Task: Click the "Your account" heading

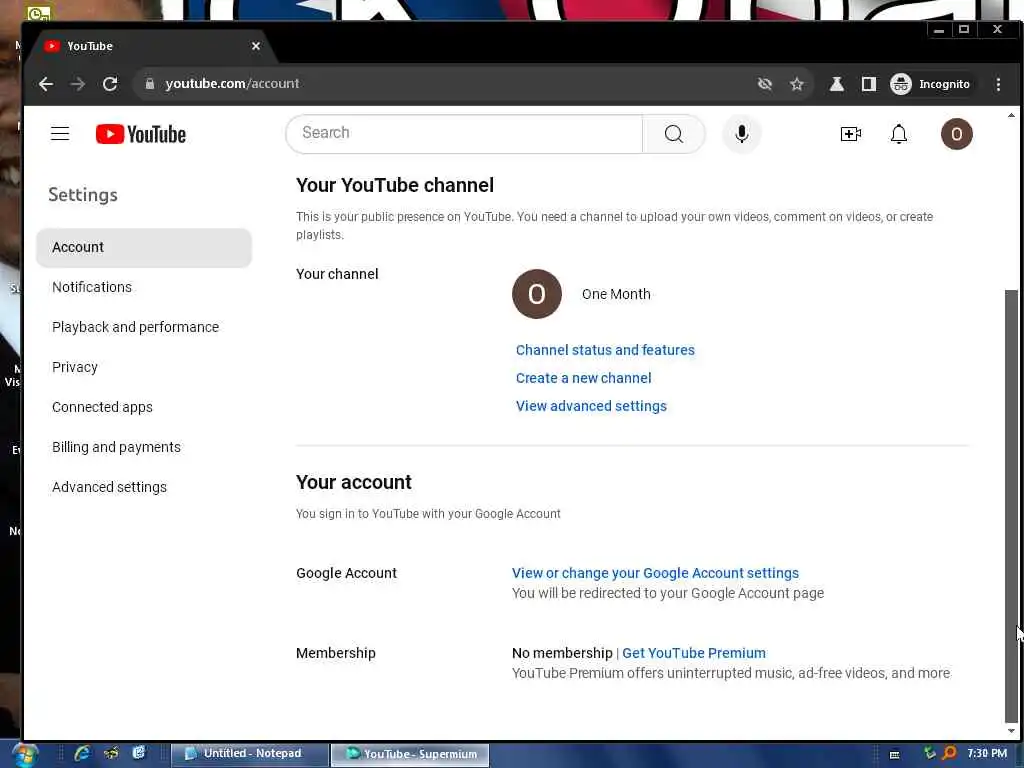Action: [x=353, y=483]
